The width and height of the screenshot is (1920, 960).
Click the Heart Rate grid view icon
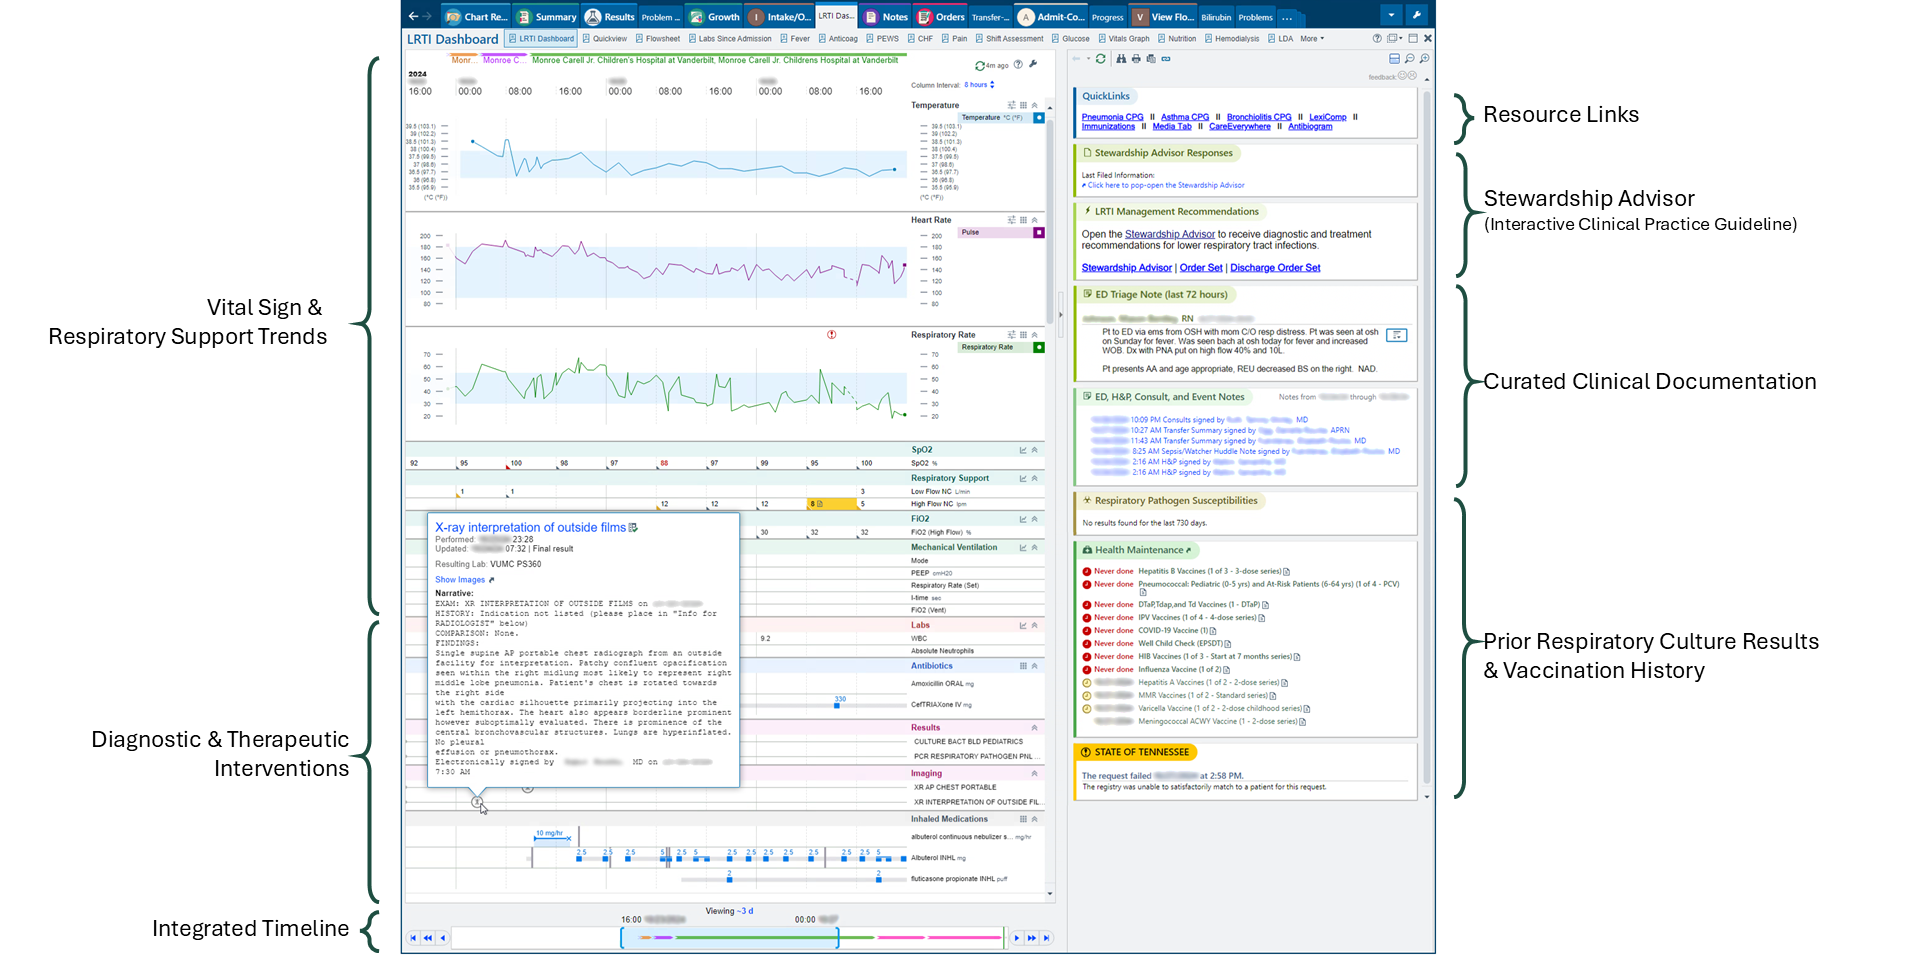[1023, 220]
